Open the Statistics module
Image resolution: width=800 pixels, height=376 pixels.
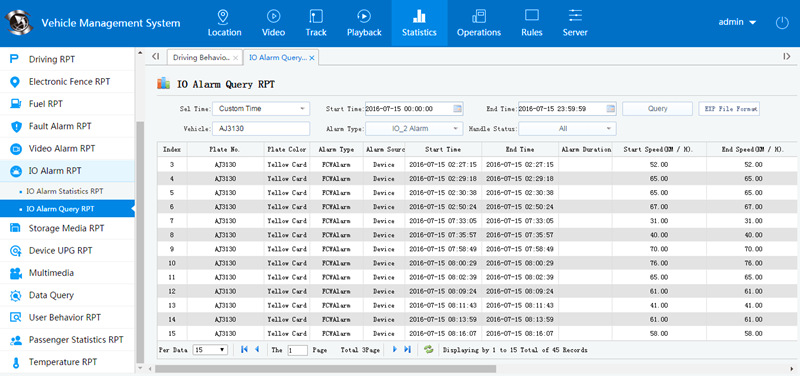tap(419, 23)
